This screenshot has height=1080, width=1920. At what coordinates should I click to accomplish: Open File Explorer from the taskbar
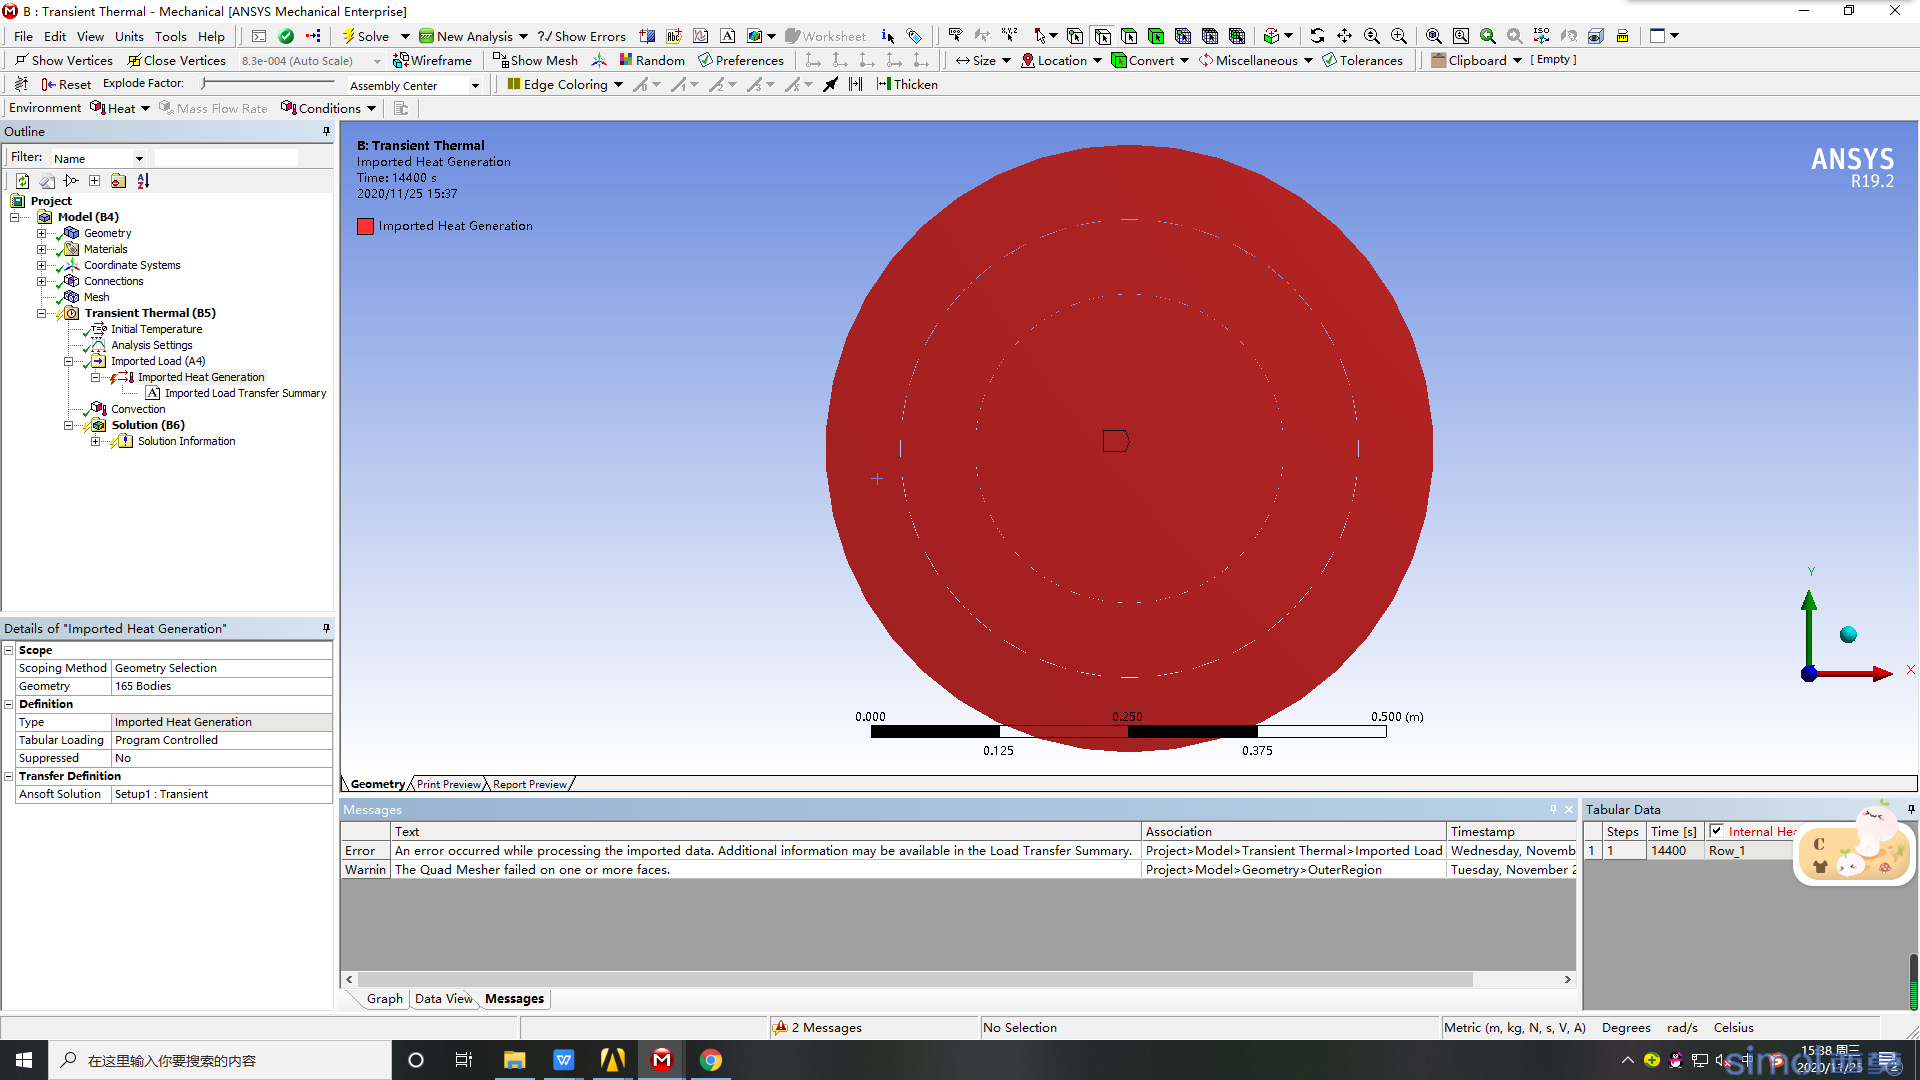(x=515, y=1060)
